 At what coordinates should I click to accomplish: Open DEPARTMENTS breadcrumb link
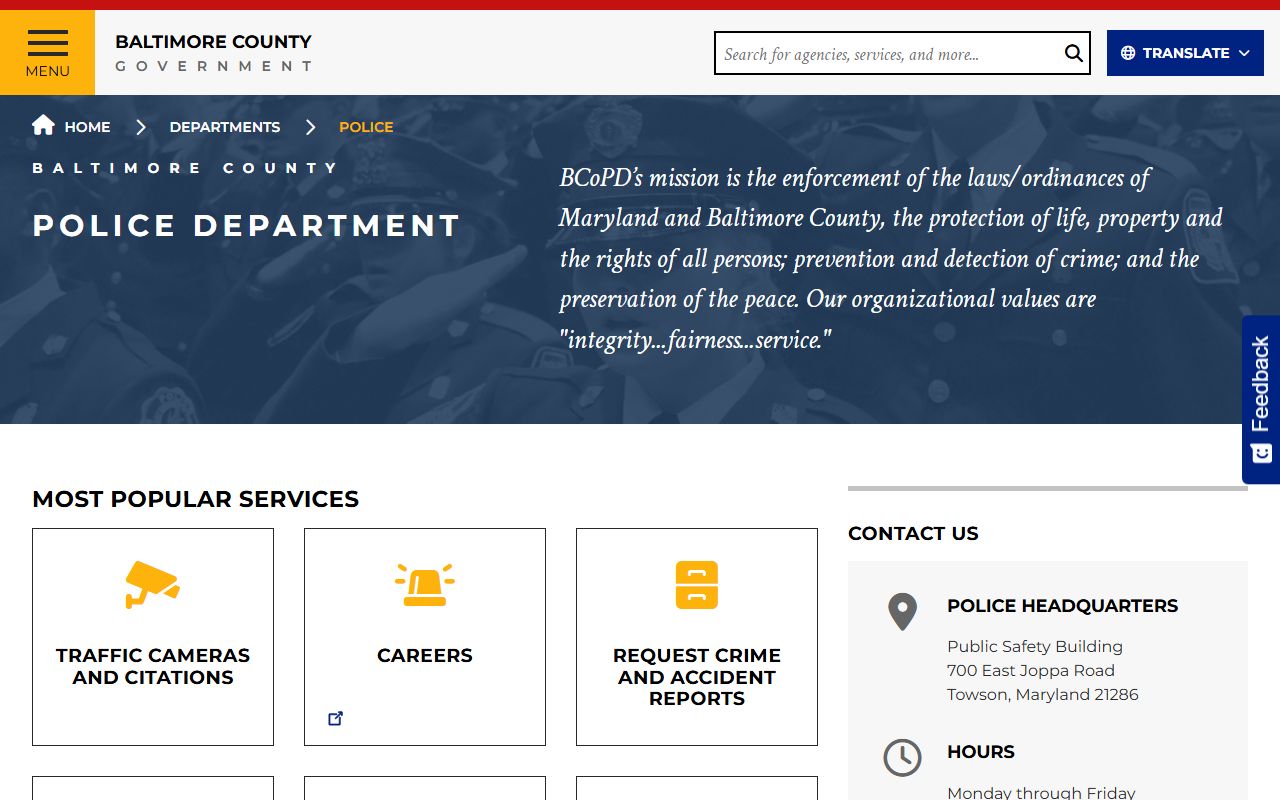(225, 127)
